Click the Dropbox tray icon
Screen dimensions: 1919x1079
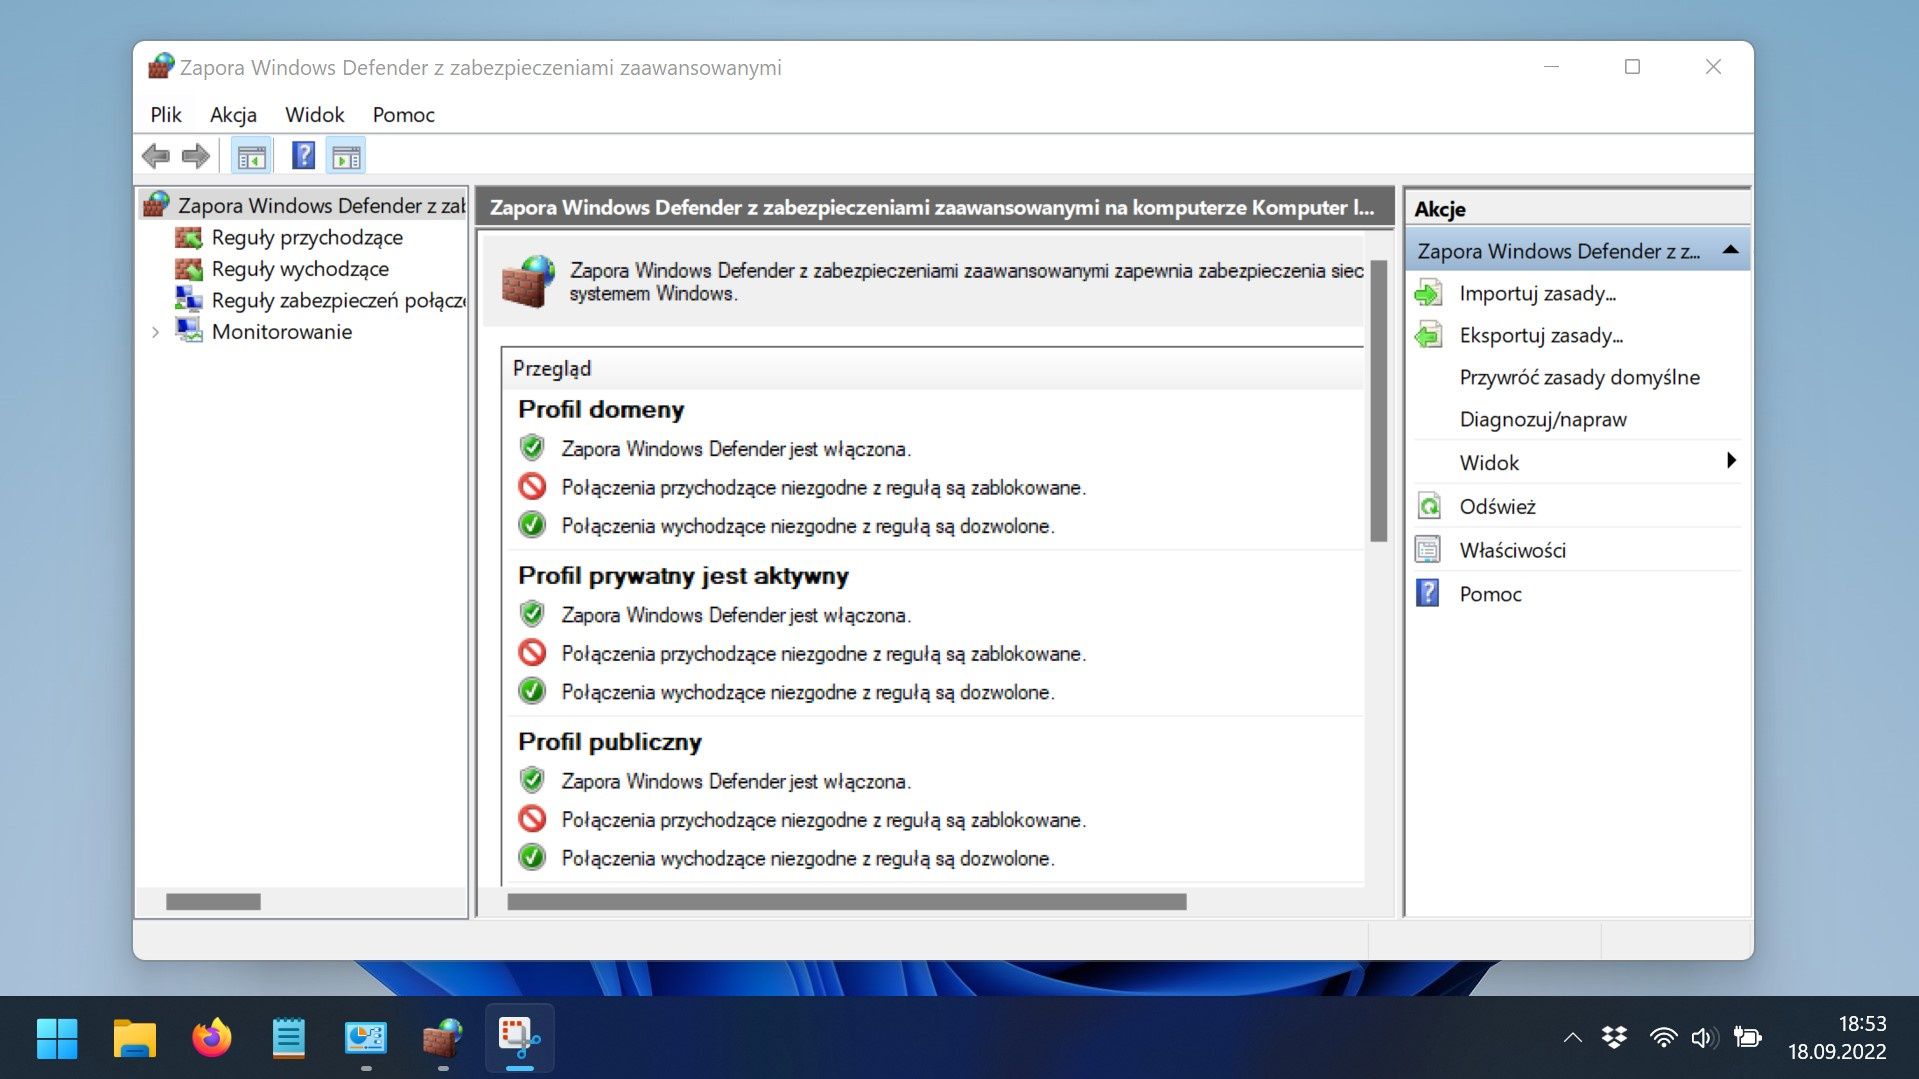[x=1614, y=1038]
